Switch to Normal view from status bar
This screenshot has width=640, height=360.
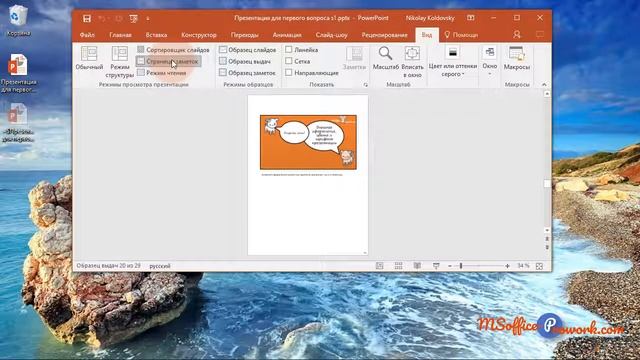380,266
